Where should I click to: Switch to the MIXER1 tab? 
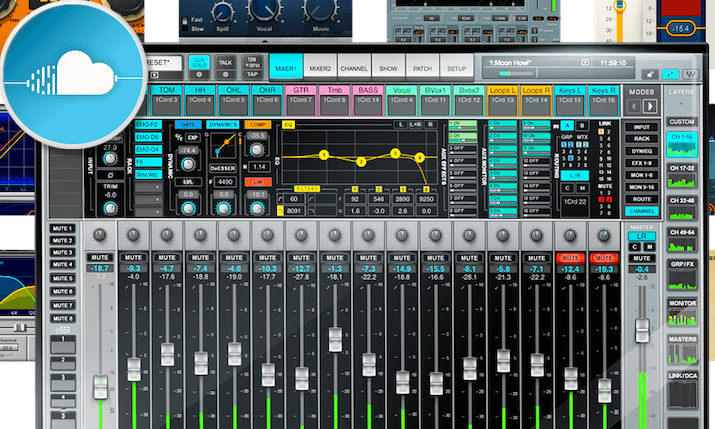[286, 68]
